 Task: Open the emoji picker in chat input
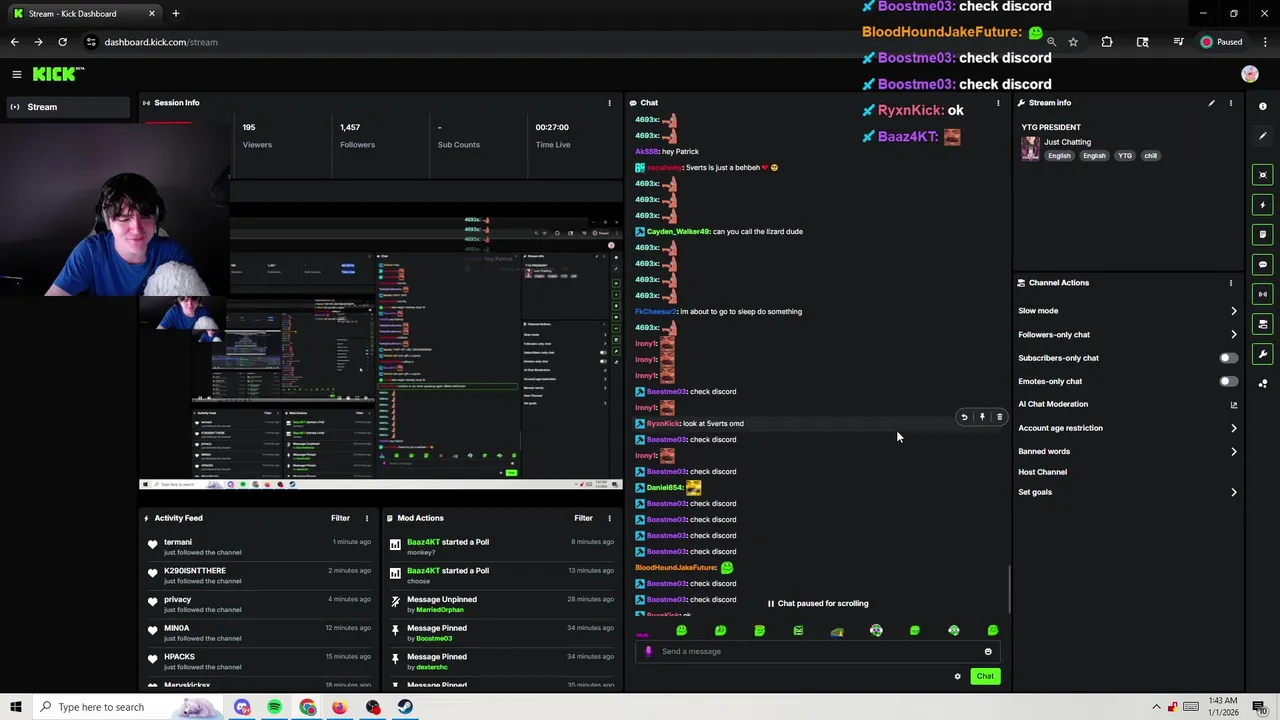coord(988,652)
